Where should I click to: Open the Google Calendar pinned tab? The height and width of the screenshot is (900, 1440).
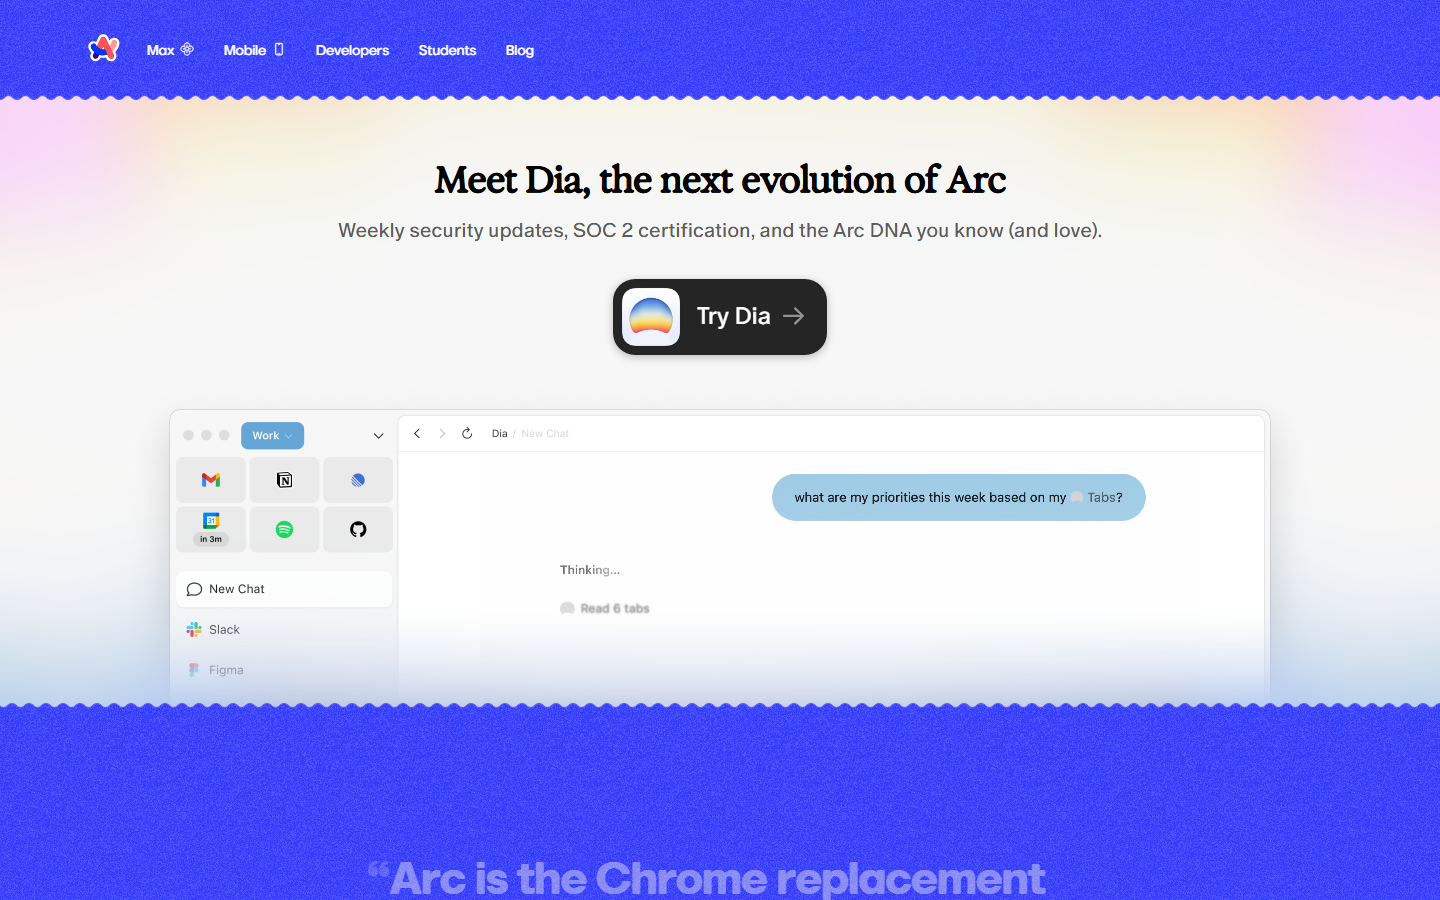(211, 529)
